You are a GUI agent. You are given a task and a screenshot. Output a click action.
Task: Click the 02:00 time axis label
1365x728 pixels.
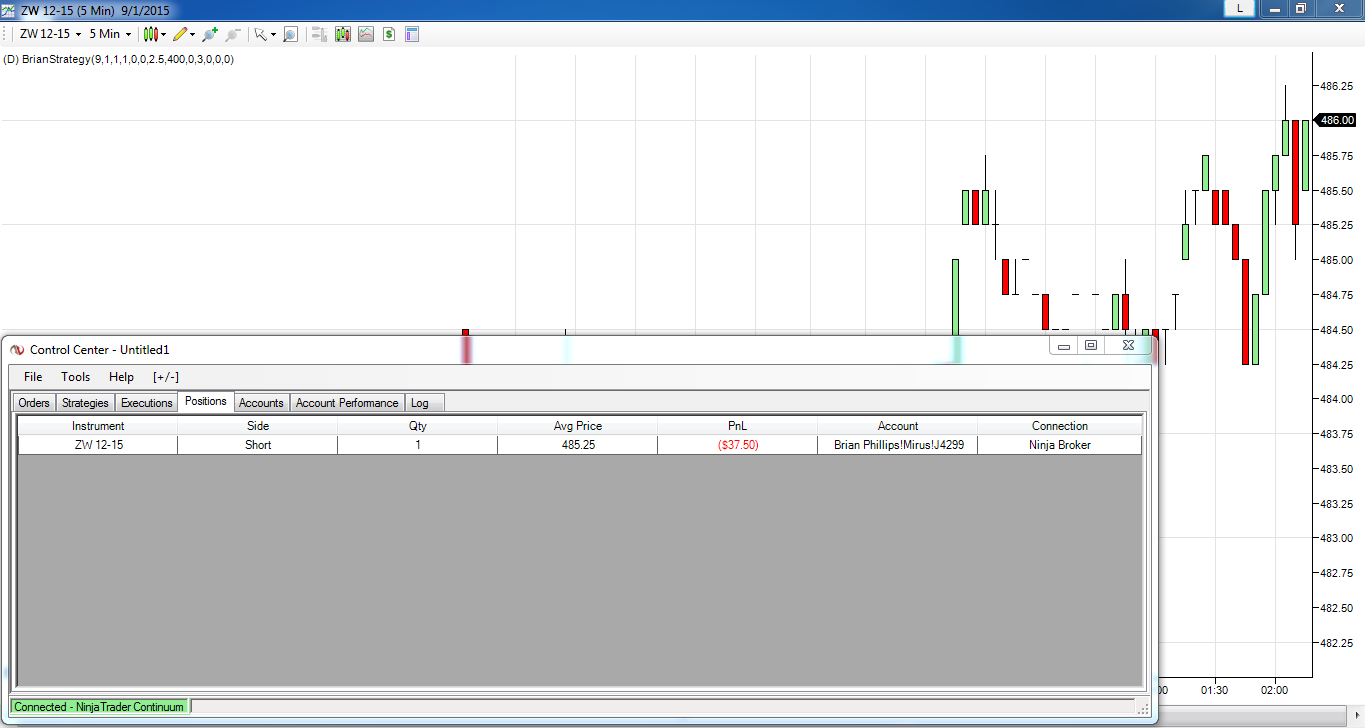tap(1275, 690)
